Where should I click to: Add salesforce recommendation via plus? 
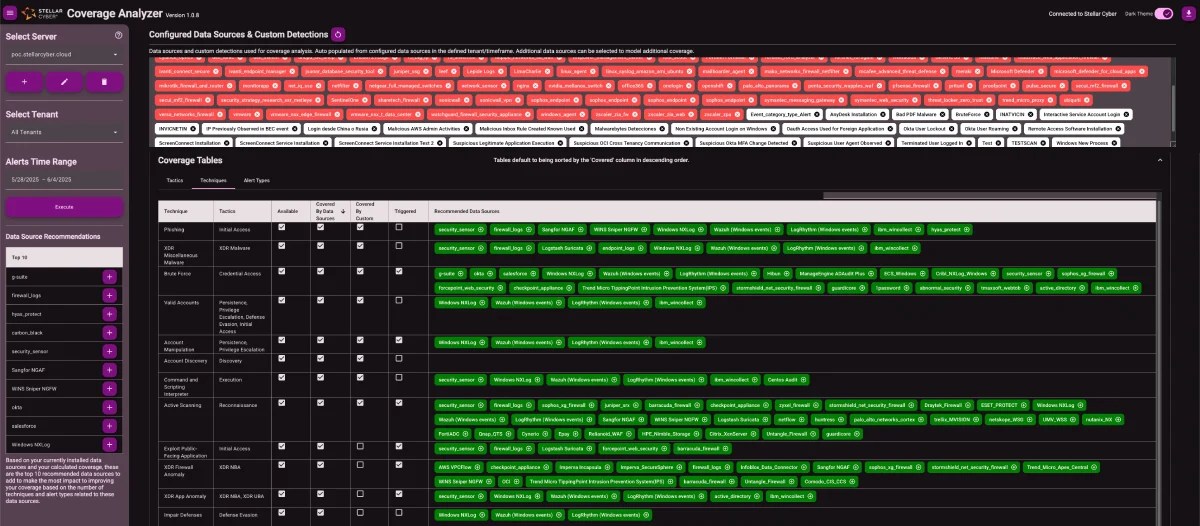(x=109, y=426)
